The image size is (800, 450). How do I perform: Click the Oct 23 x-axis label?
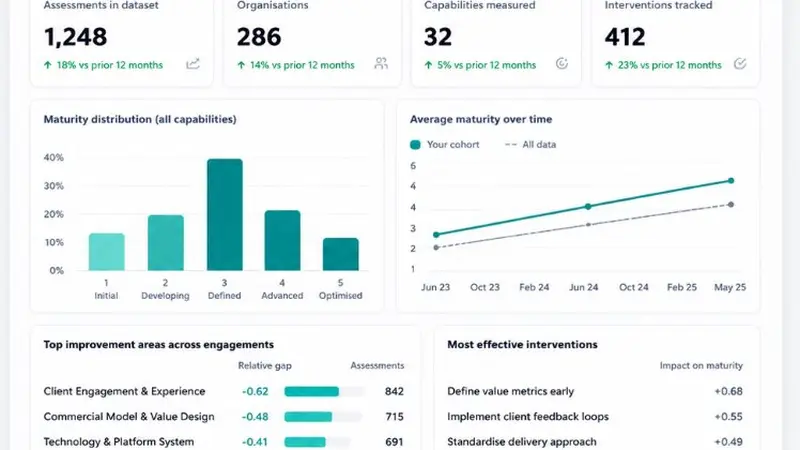(x=485, y=287)
